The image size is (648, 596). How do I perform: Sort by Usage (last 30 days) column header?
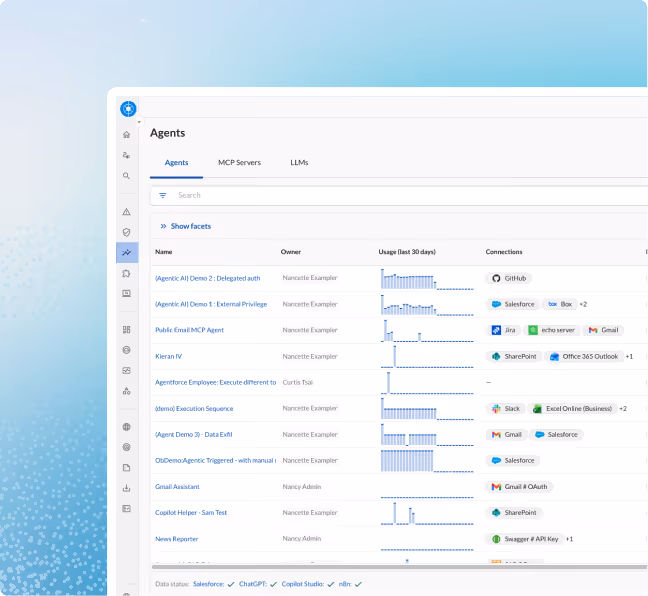pos(407,252)
